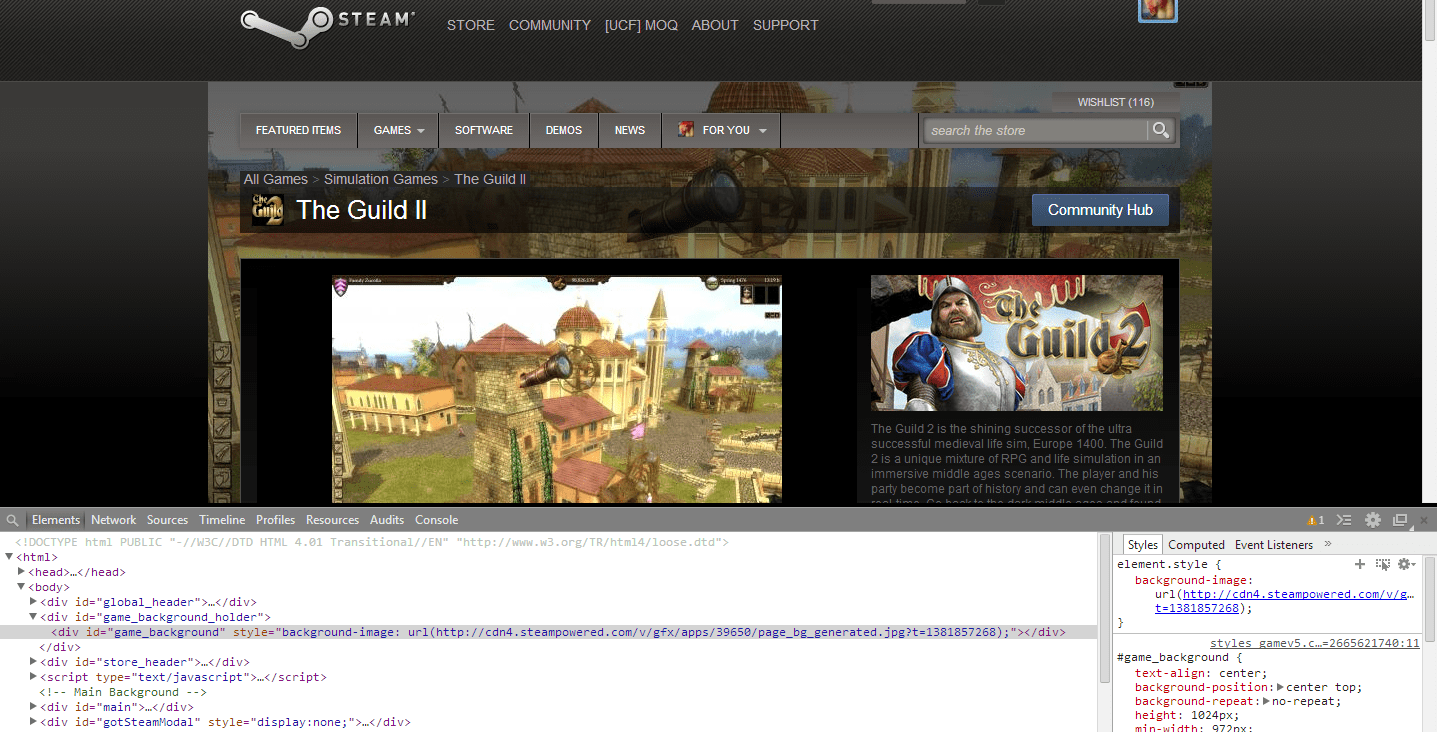Toggle element state pseudo-classes in Styles panel
Screen dimensions: 1437x732
[x=1382, y=563]
